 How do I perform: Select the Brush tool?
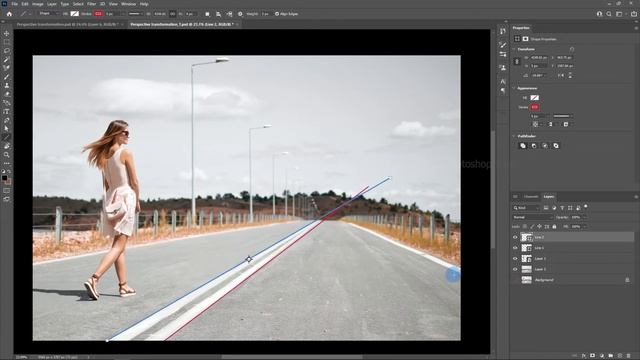click(7, 77)
